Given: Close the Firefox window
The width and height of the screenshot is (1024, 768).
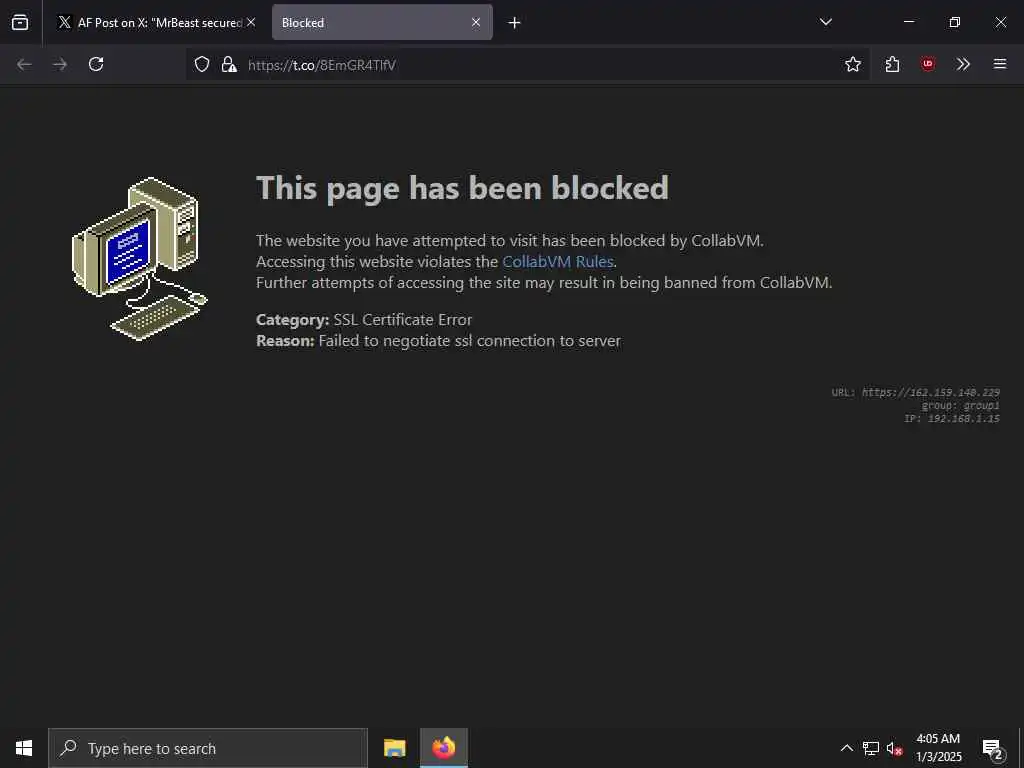Looking at the screenshot, I should (1000, 22).
